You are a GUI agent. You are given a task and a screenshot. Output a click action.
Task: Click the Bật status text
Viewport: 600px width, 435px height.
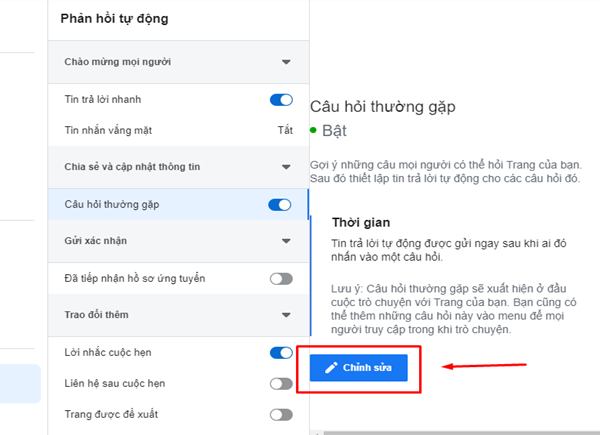pyautogui.click(x=334, y=131)
